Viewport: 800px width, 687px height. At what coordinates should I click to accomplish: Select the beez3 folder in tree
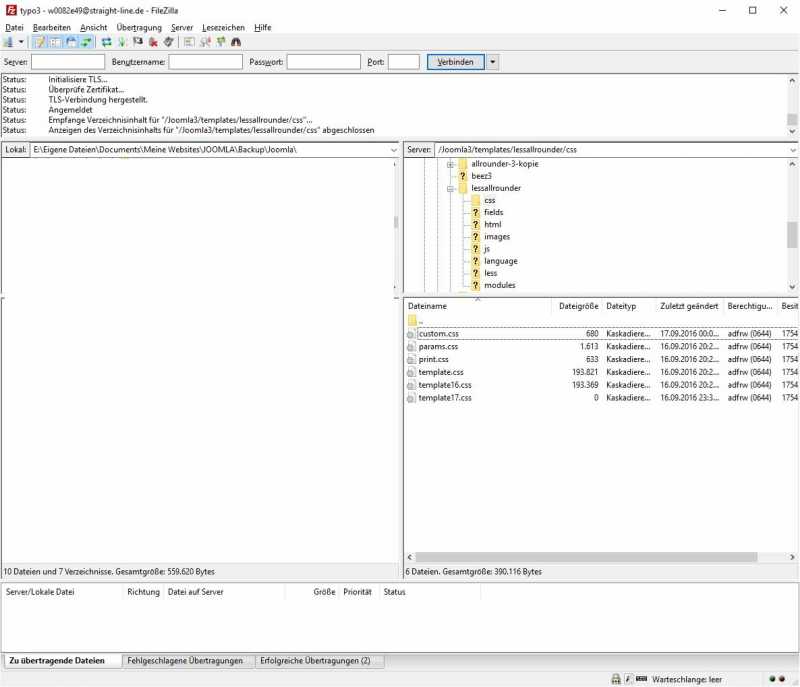pos(481,176)
